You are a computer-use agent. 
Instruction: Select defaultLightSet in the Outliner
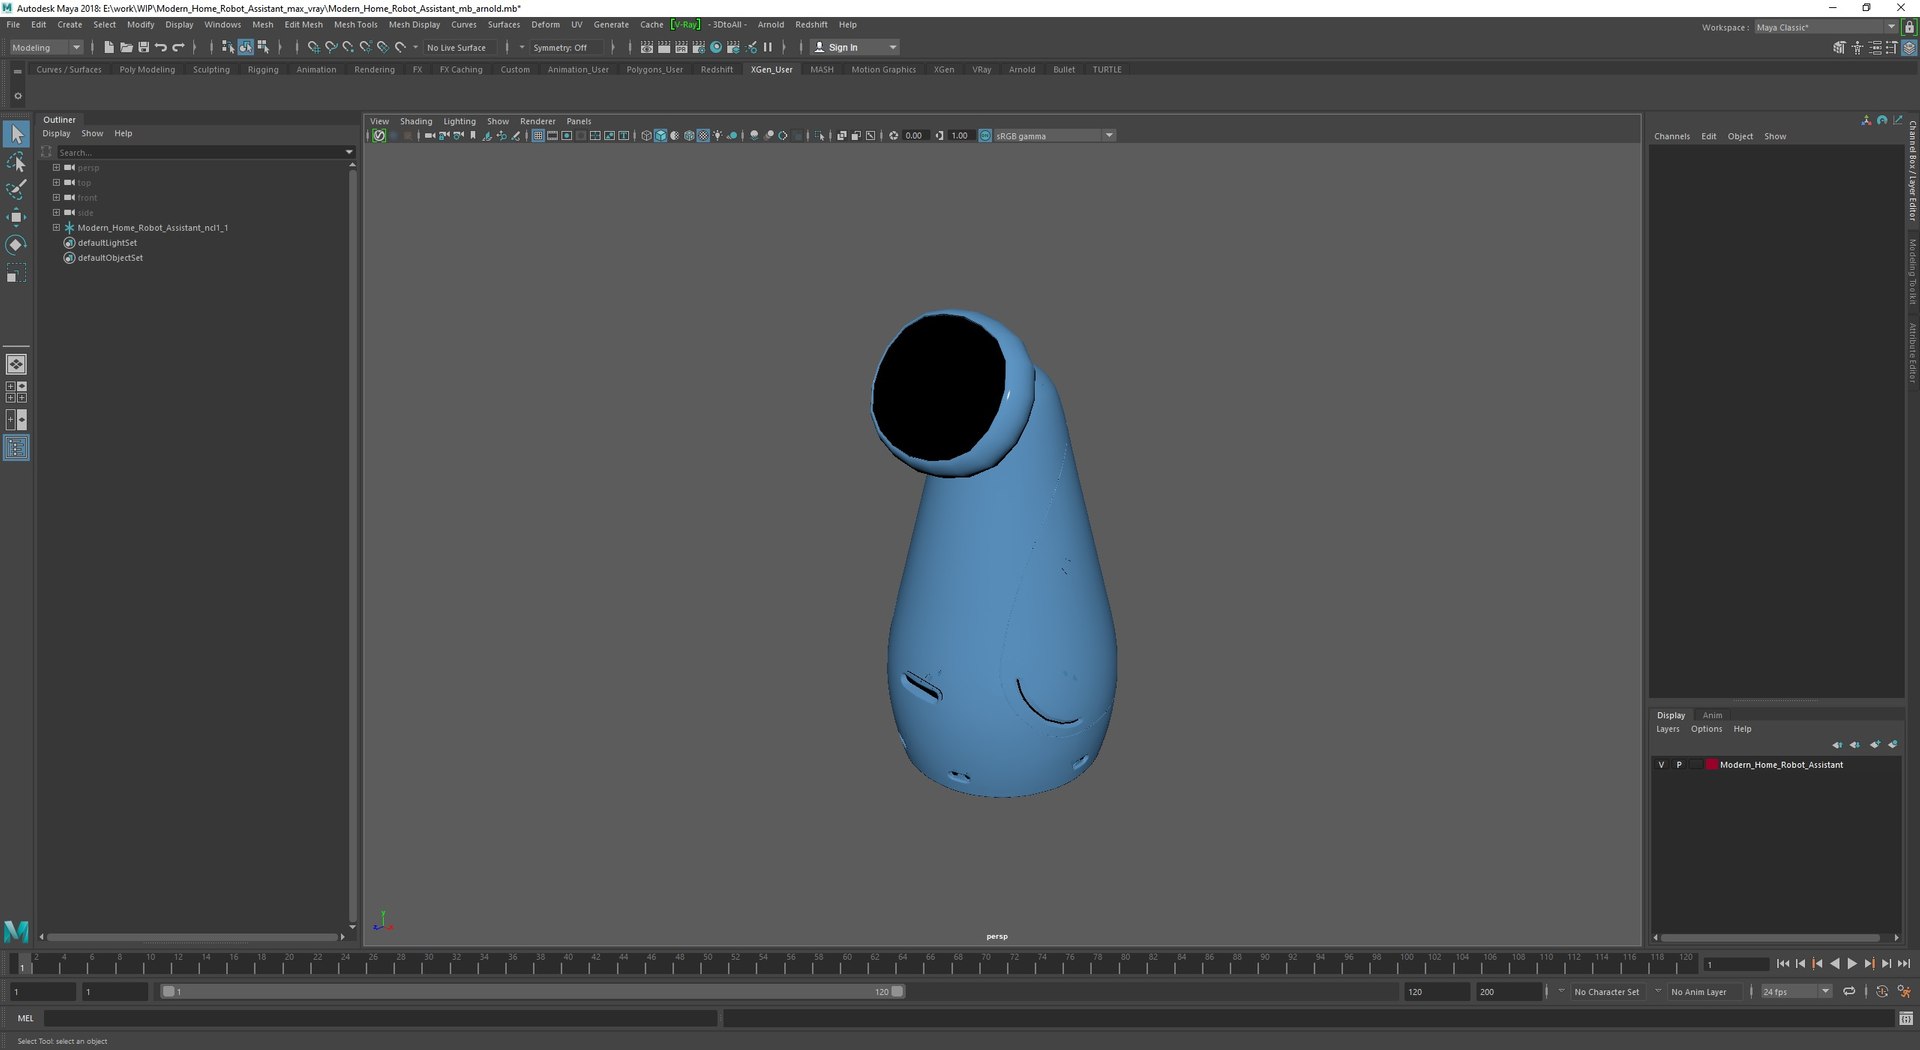(107, 243)
